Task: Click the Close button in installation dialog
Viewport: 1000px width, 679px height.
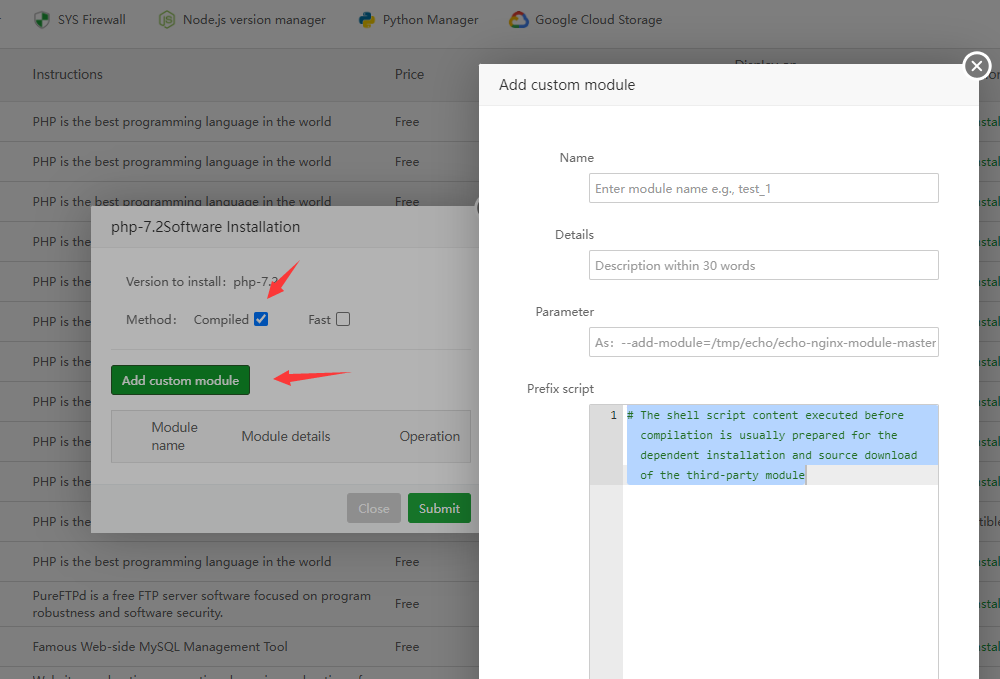Action: coord(374,508)
